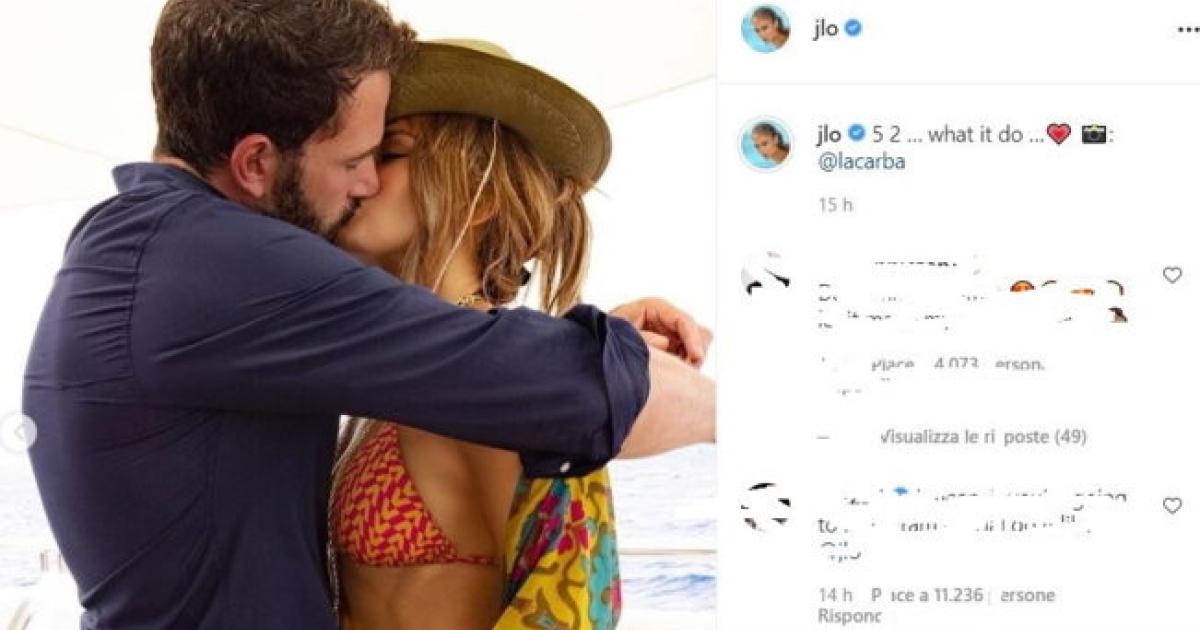This screenshot has height=630, width=1200.
Task: Click the jlo avatar in post header
Action: point(767,28)
